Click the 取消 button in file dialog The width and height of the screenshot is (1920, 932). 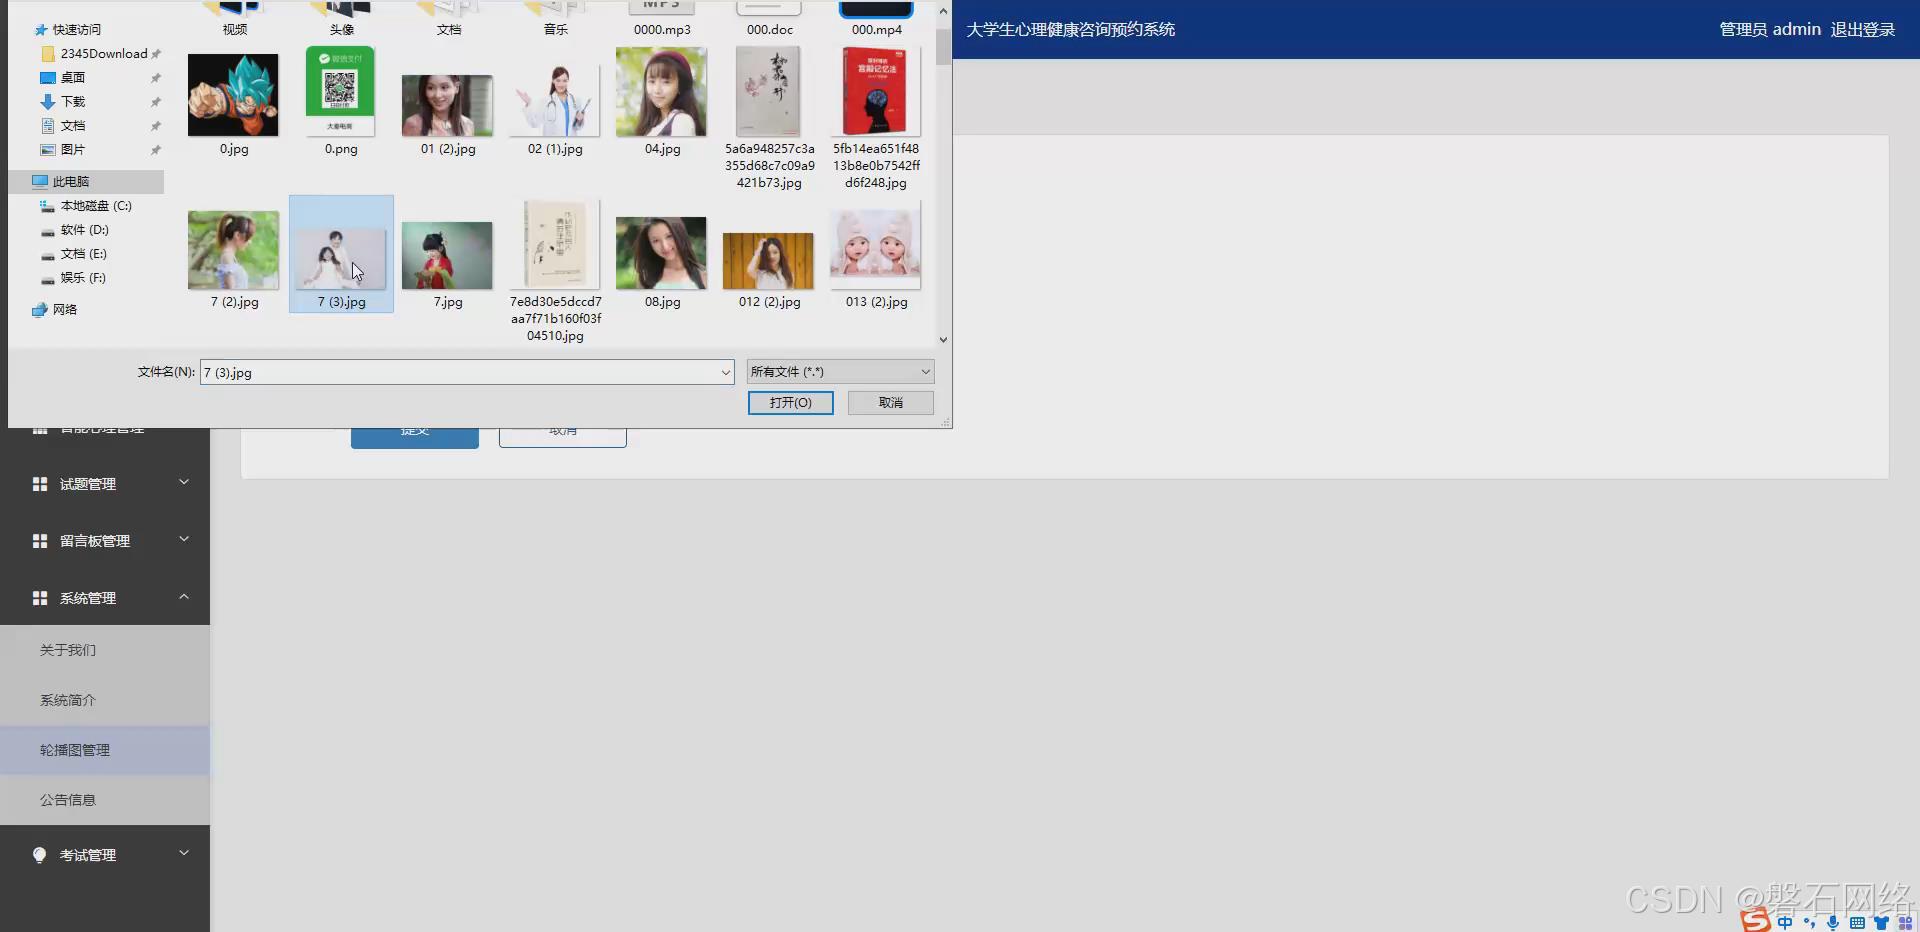pos(890,403)
